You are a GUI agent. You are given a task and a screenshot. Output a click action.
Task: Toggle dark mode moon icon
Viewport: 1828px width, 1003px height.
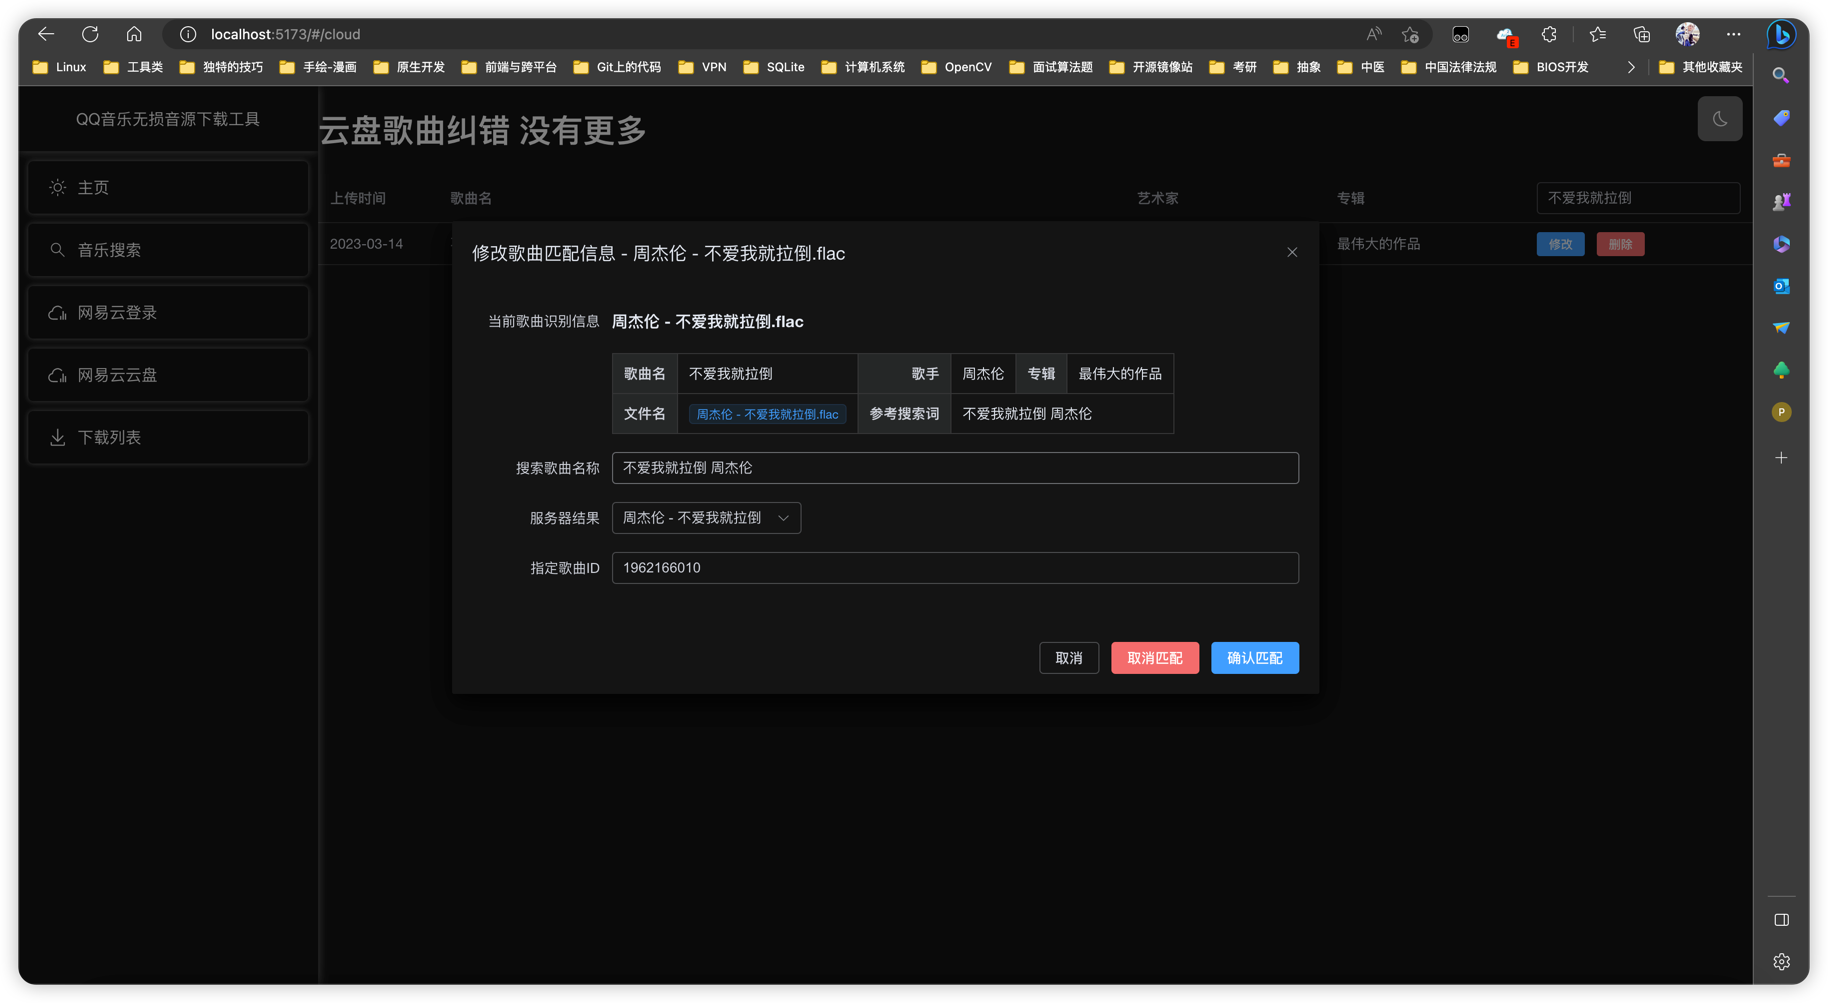pyautogui.click(x=1719, y=119)
